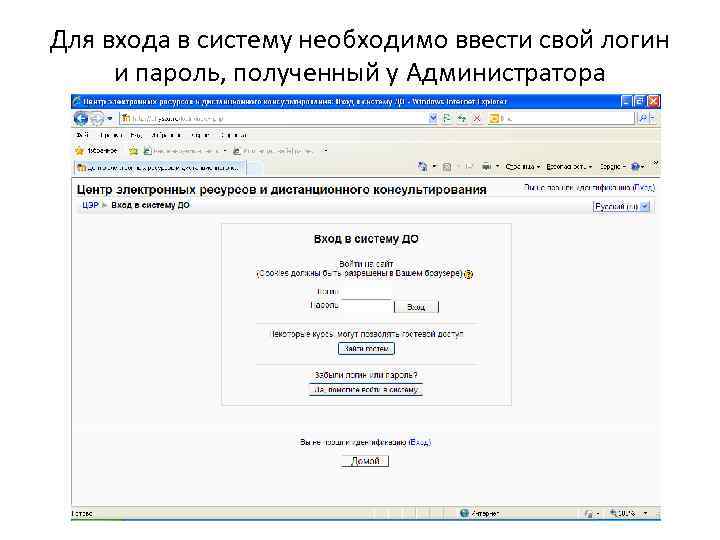Image resolution: width=720 pixels, height=540 pixels.
Task: Click the Пароль input field
Action: coord(367,306)
